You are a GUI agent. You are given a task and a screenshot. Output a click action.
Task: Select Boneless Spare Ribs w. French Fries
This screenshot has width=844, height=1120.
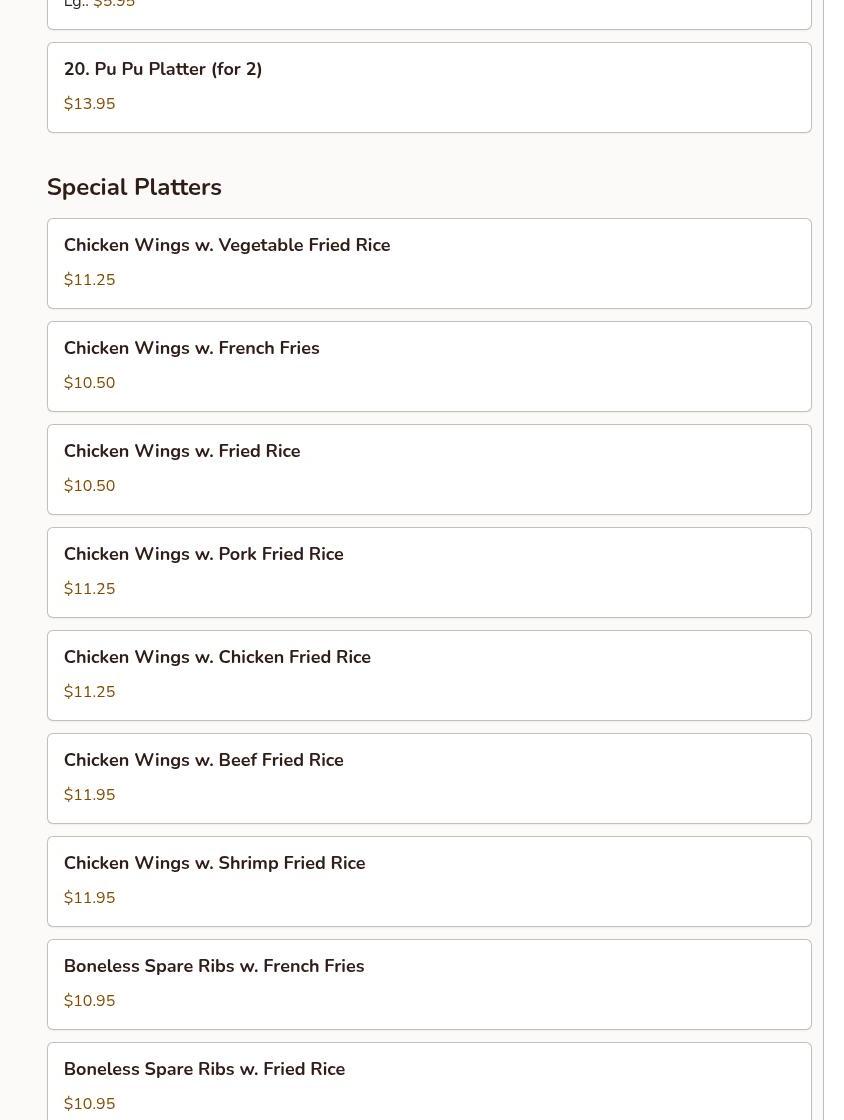(214, 967)
